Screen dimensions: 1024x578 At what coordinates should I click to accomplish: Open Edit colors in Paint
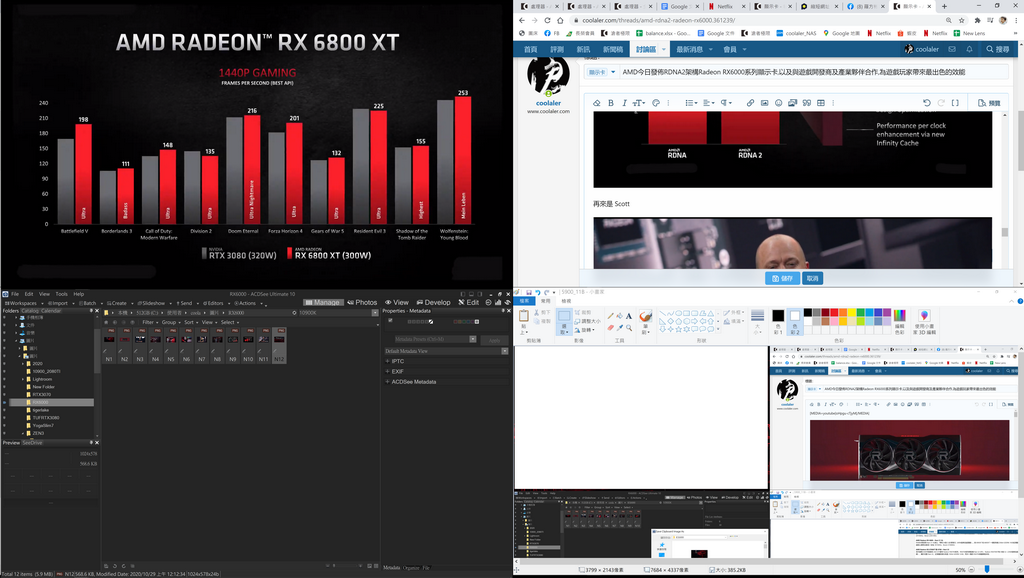point(901,321)
